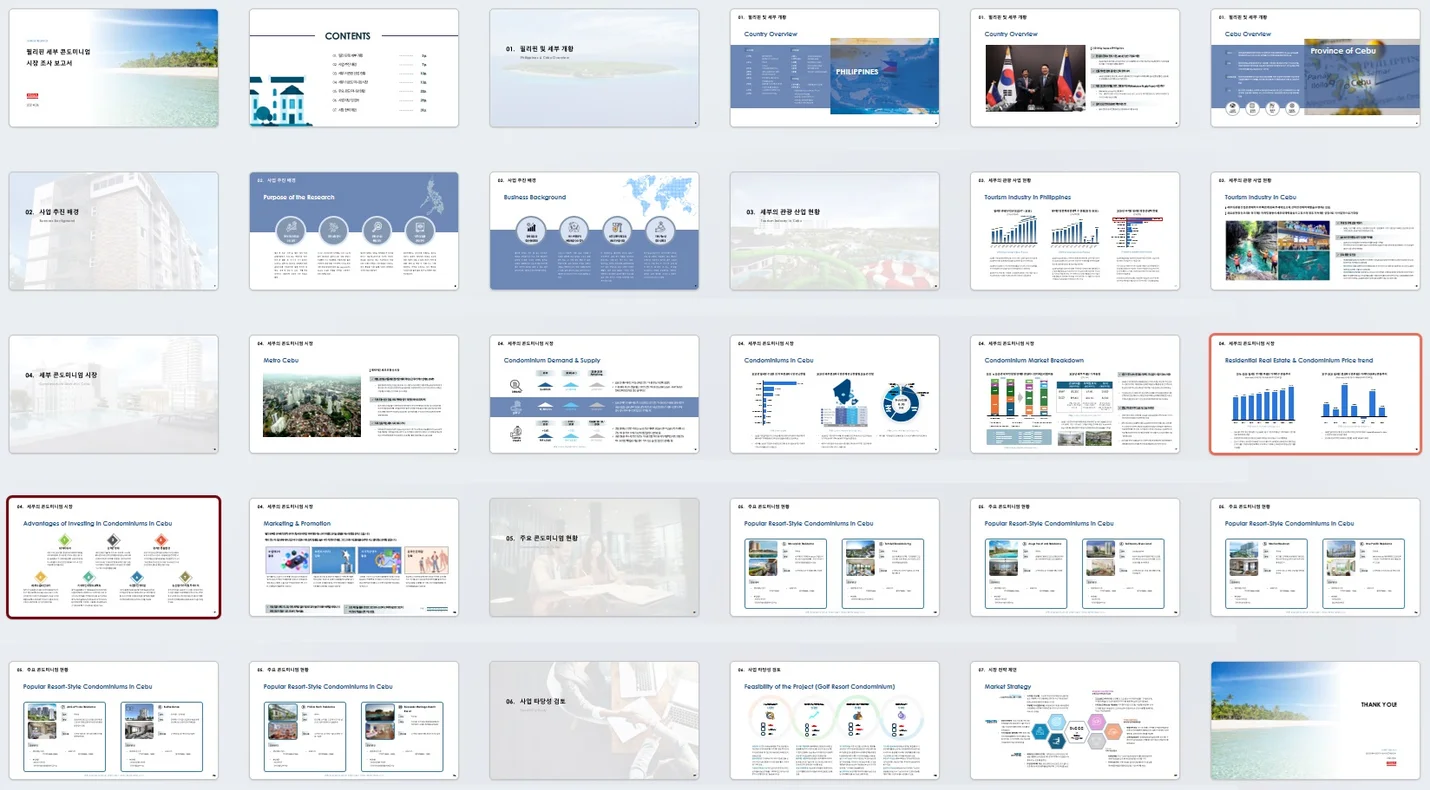The height and width of the screenshot is (790, 1430).
Task: Pick the Metro Cebu slide thumbnail
Action: tap(354, 394)
